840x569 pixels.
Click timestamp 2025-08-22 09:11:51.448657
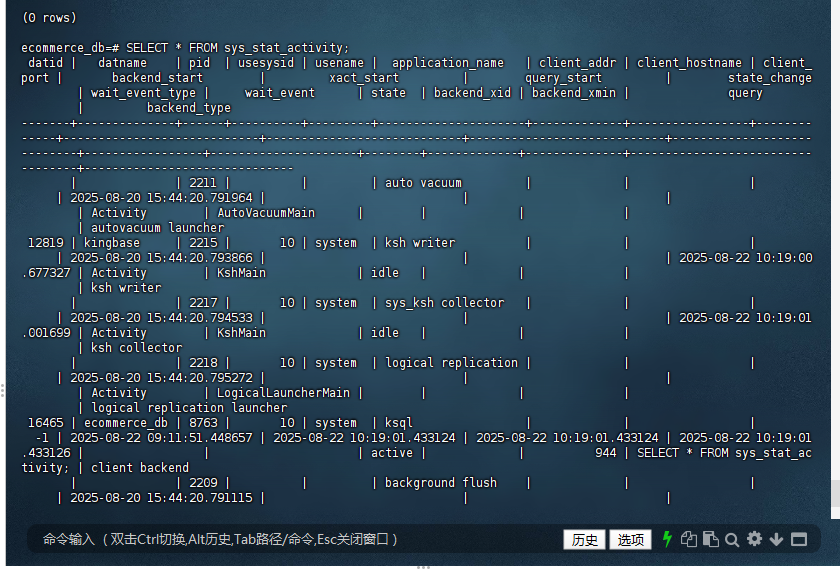tap(161, 438)
